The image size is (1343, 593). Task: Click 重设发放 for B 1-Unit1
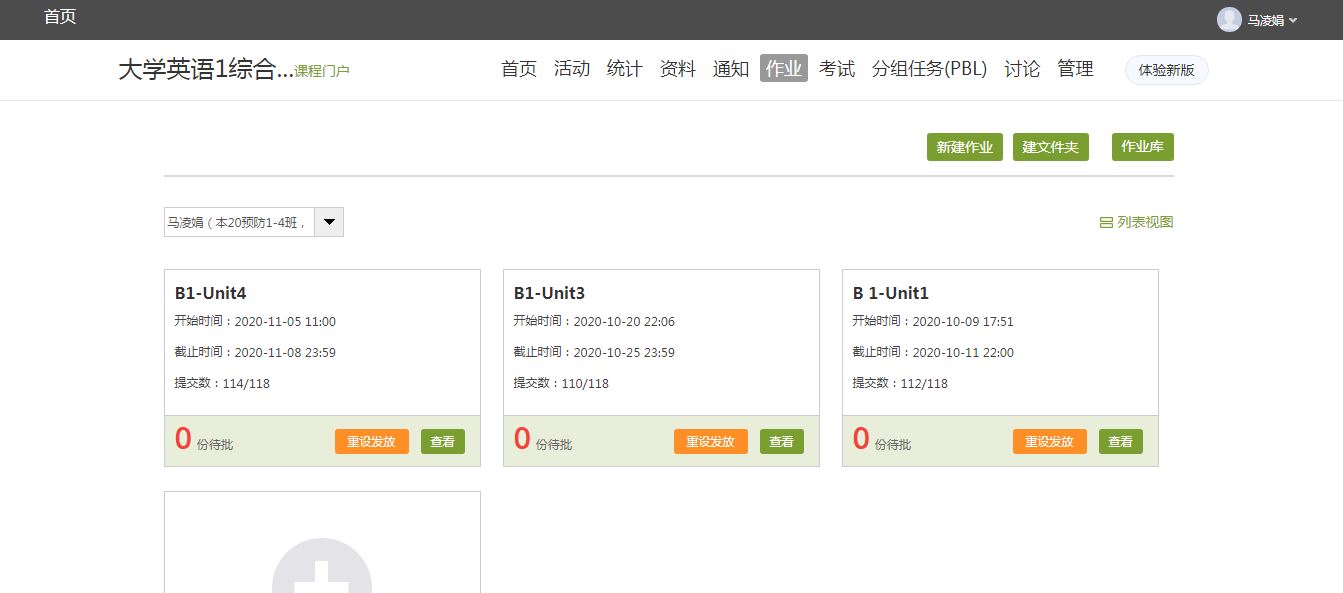(1050, 442)
